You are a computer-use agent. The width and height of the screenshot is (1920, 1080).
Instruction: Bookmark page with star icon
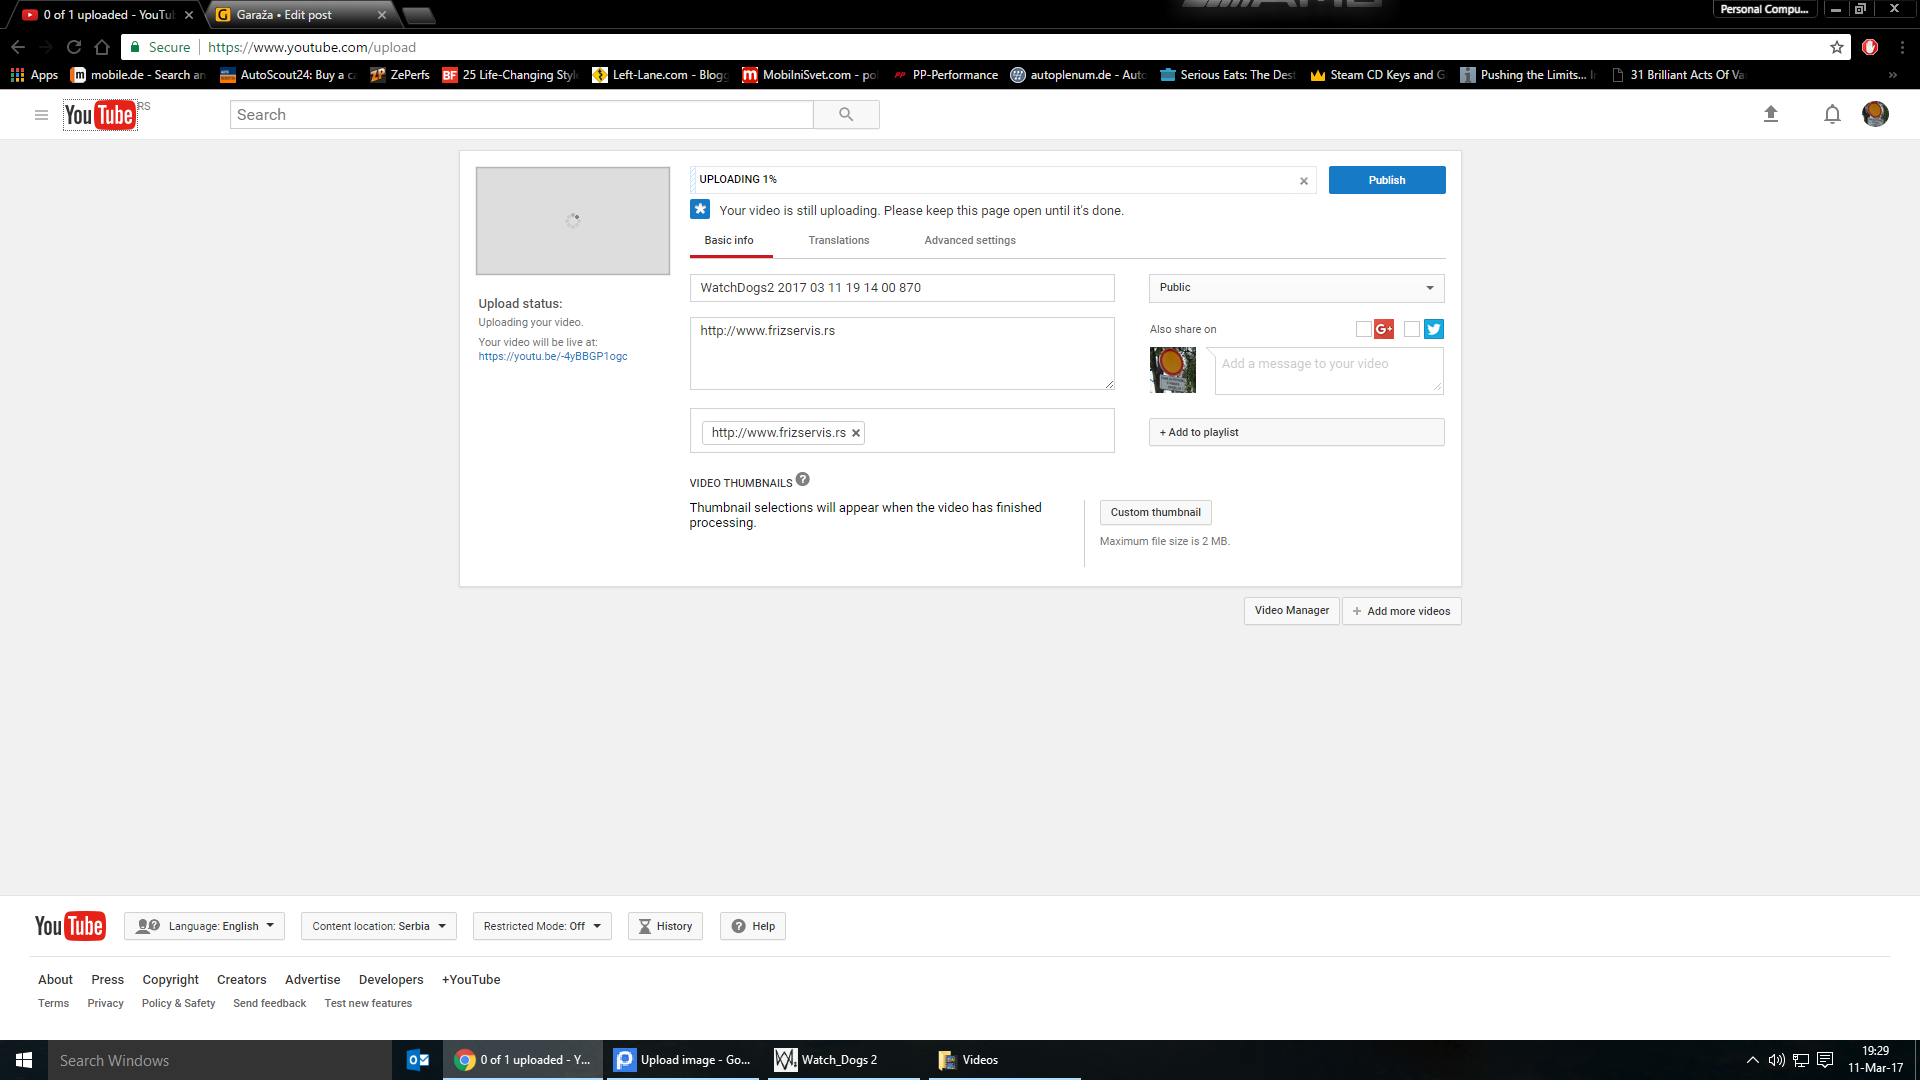tap(1836, 47)
